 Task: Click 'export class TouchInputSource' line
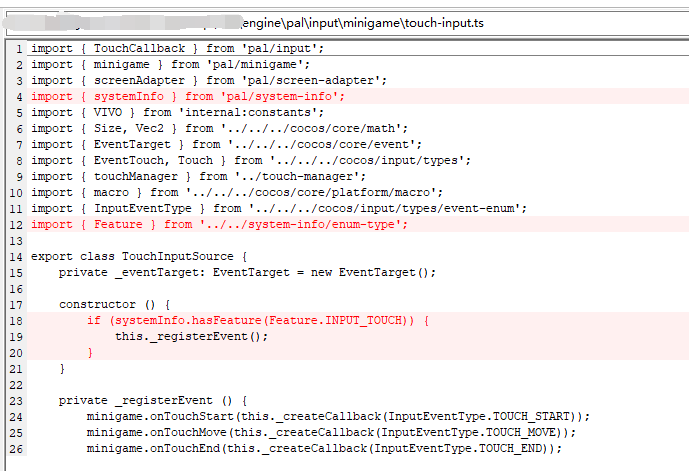(x=139, y=256)
